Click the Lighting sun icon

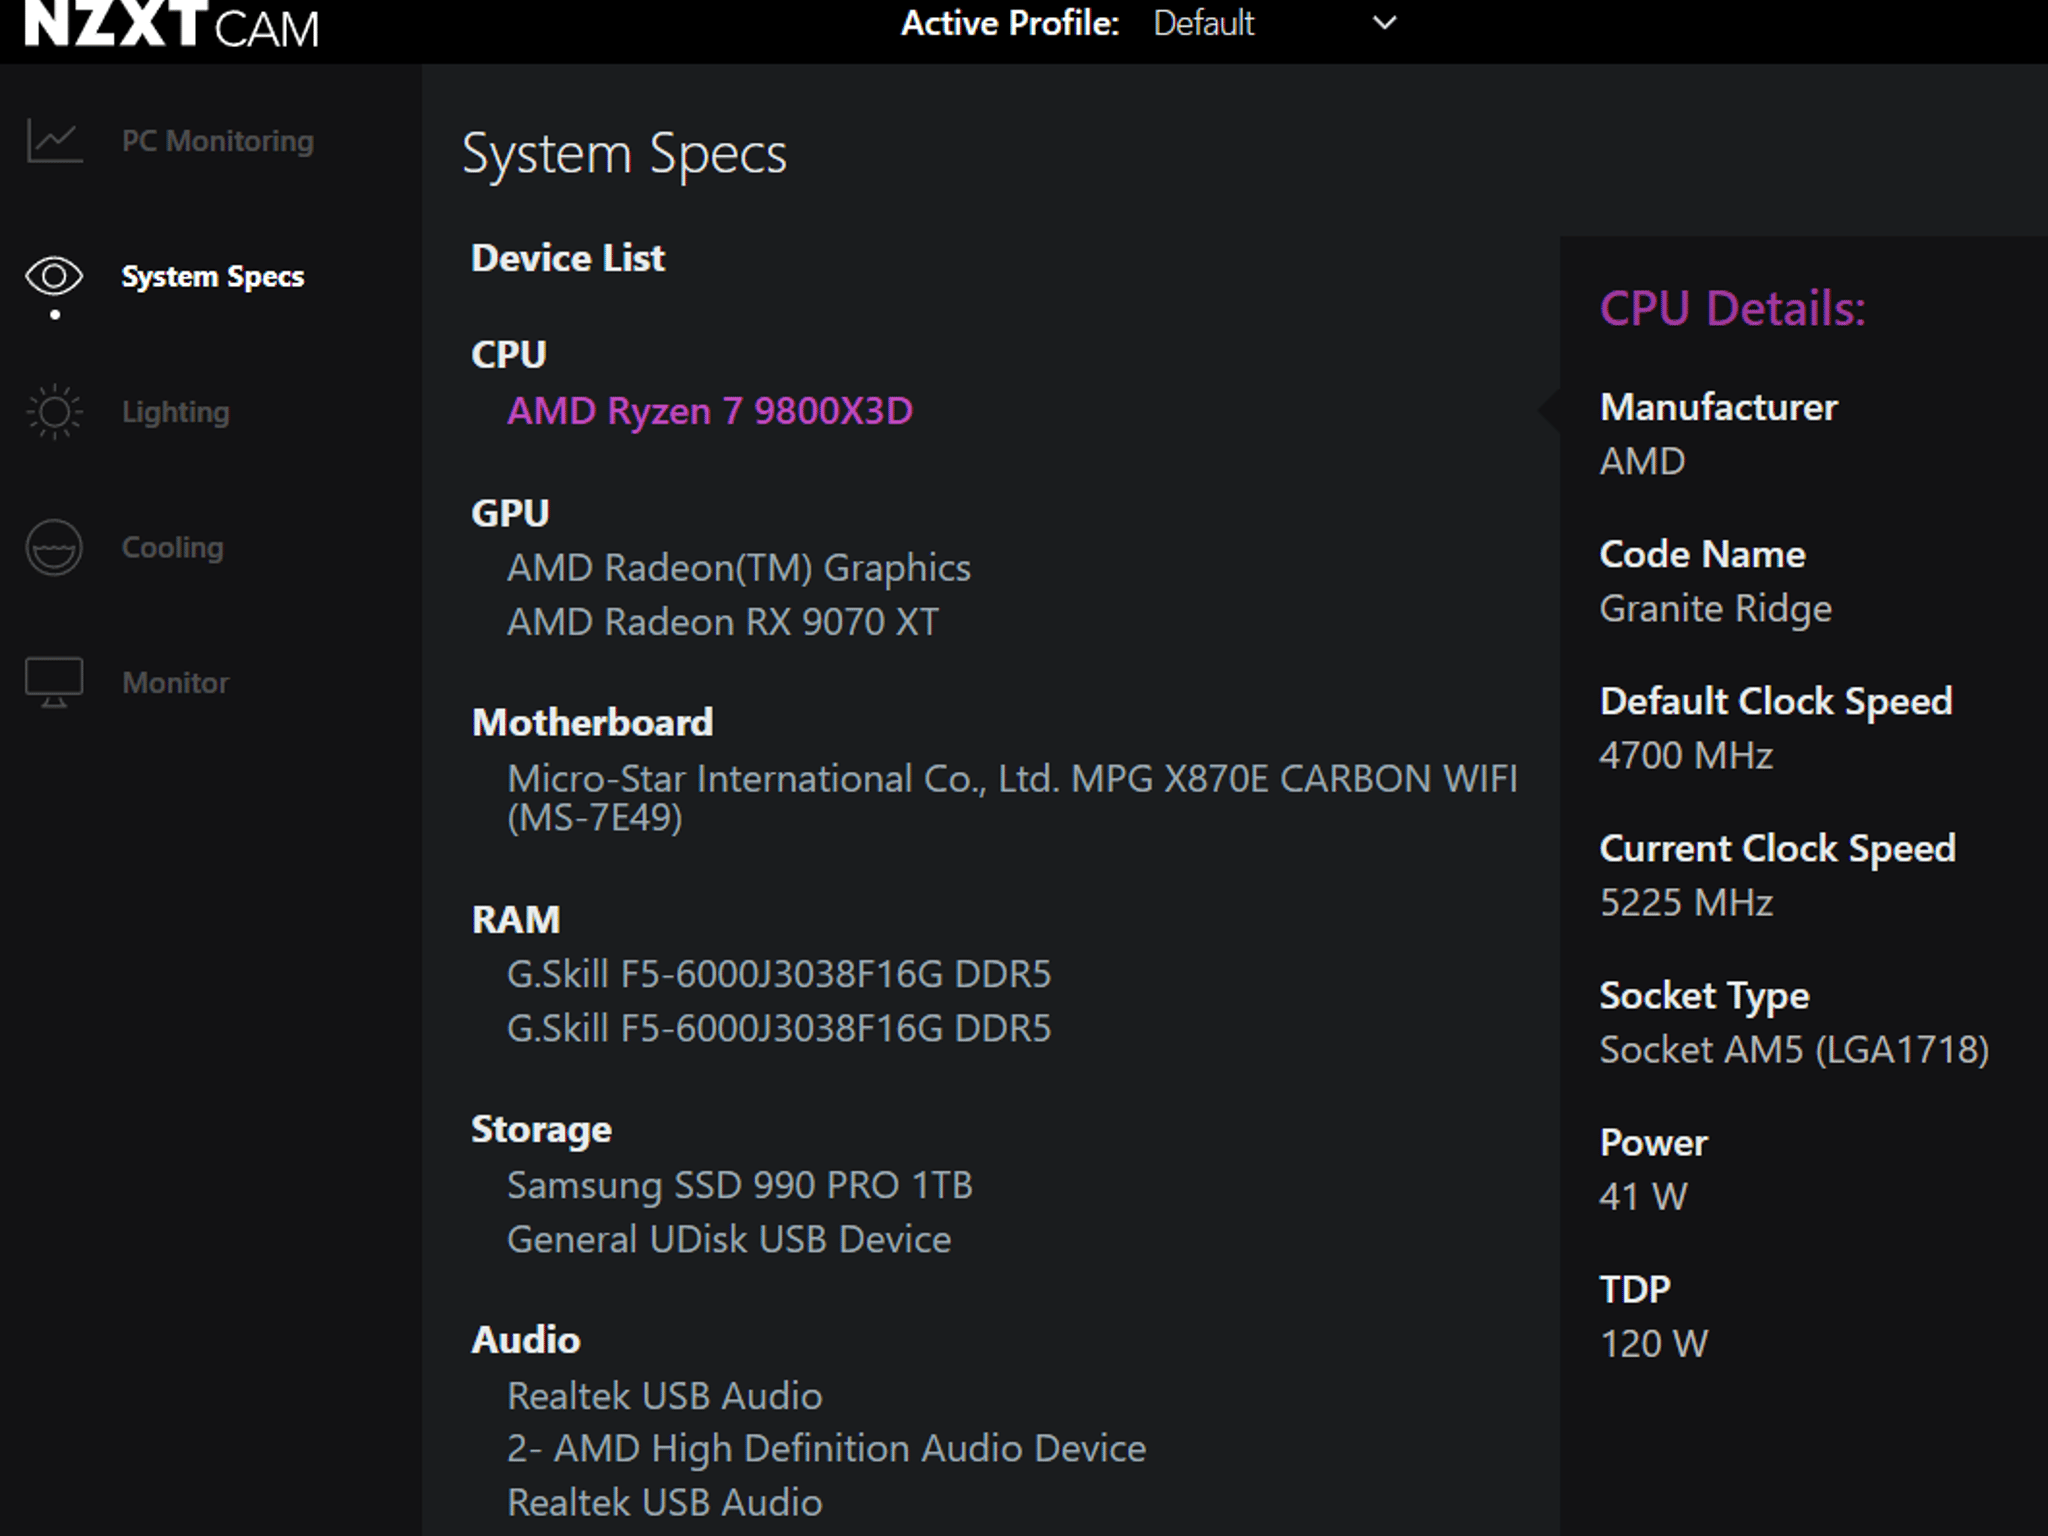(54, 412)
